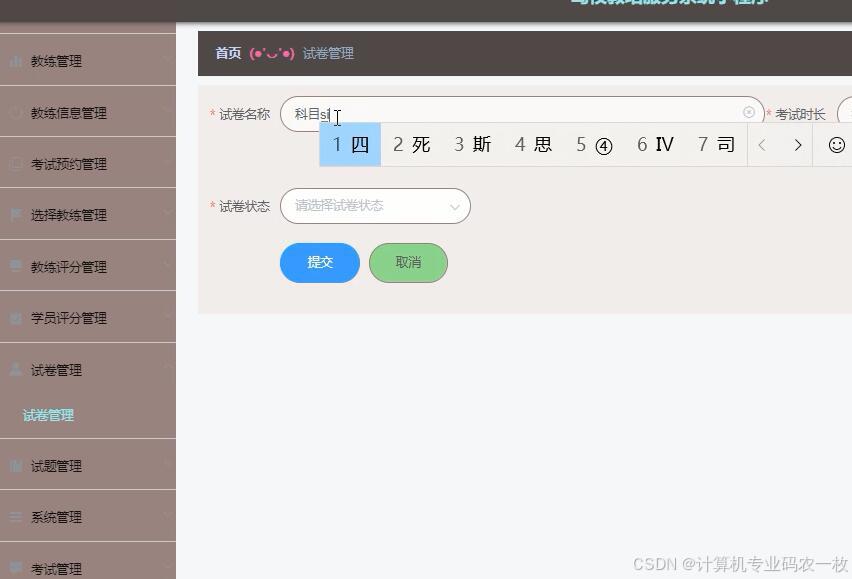Expand arrow on 试题管理 row

click(166, 463)
